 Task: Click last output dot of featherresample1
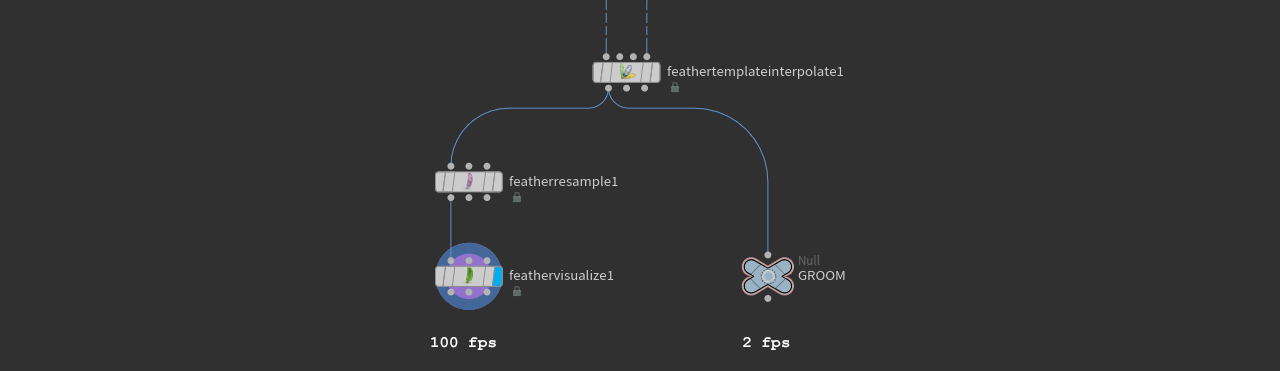coord(487,197)
